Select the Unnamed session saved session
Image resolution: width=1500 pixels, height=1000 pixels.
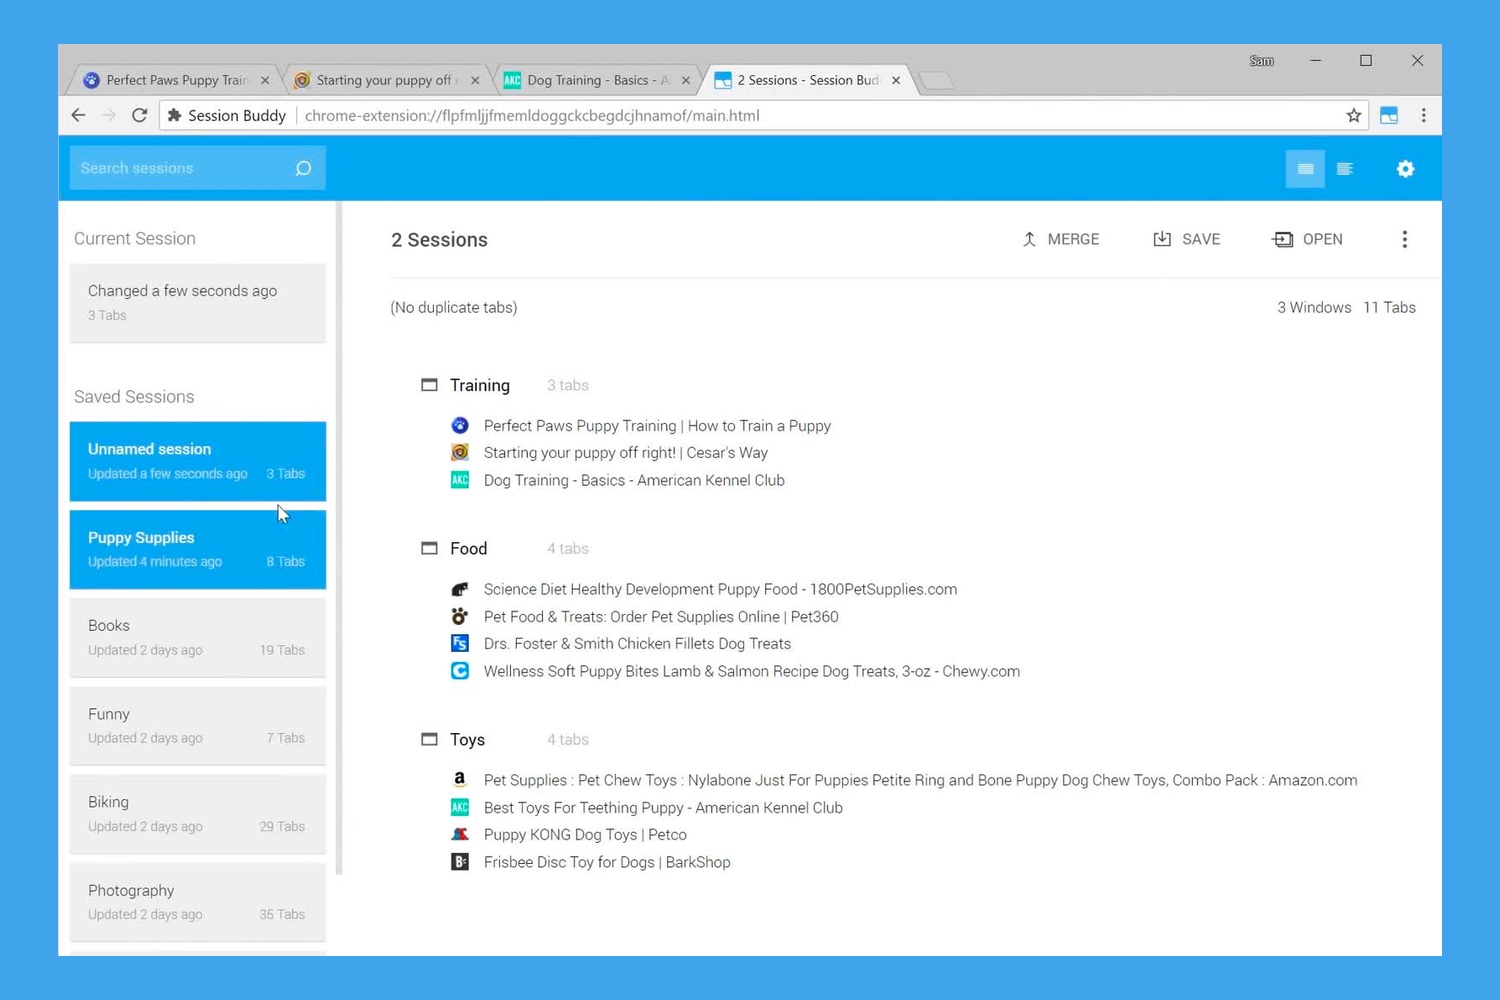pos(198,461)
